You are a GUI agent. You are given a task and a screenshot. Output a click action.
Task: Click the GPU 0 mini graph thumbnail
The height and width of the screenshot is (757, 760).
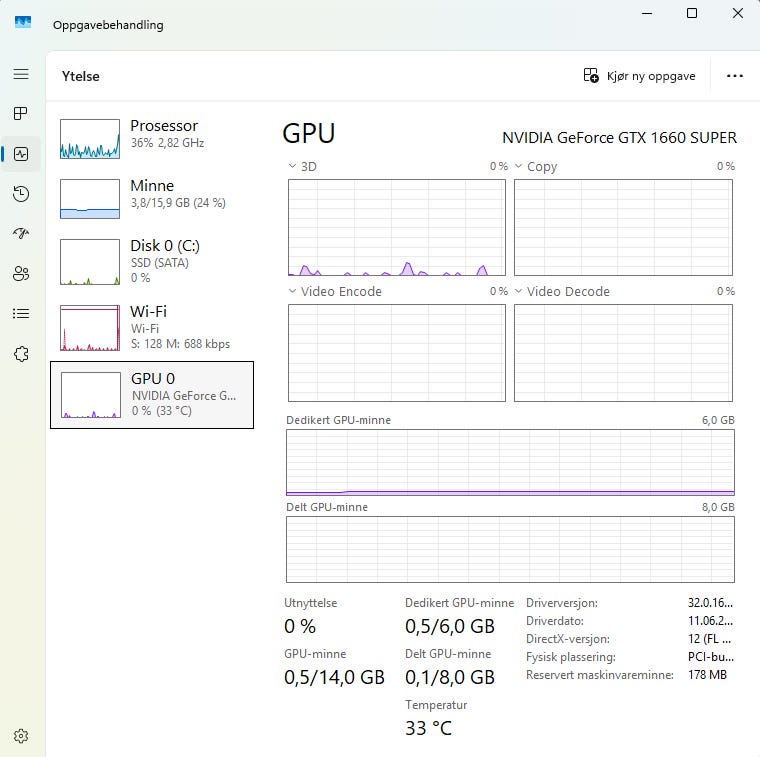(x=91, y=395)
